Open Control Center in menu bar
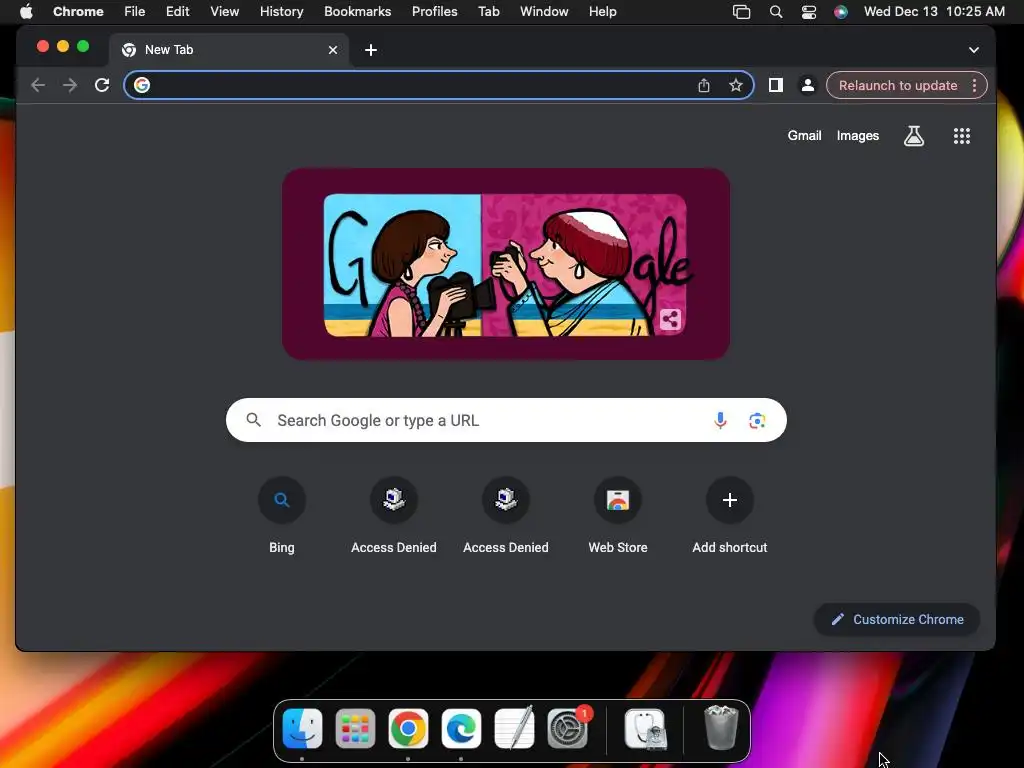The image size is (1024, 768). tap(808, 12)
